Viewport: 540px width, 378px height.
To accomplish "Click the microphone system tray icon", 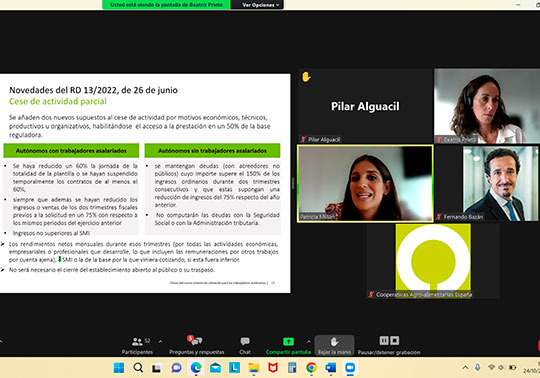I will coord(477,368).
